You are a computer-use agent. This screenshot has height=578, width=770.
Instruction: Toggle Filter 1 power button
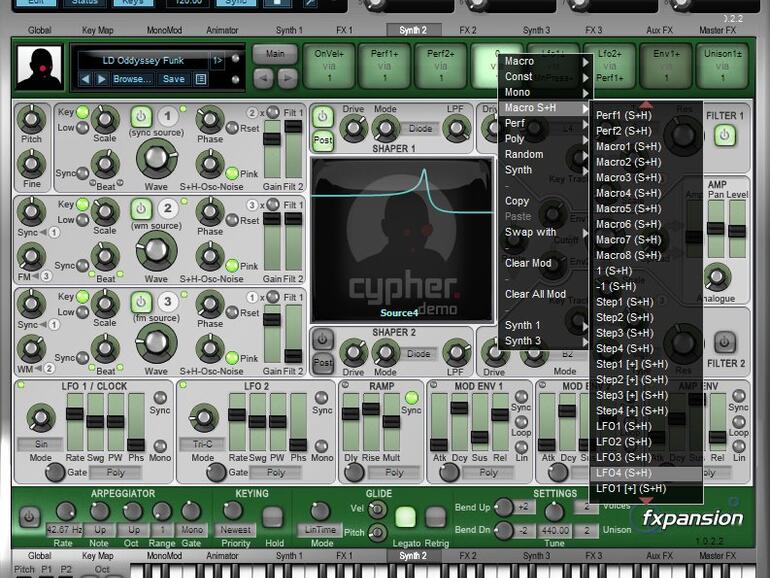725,135
